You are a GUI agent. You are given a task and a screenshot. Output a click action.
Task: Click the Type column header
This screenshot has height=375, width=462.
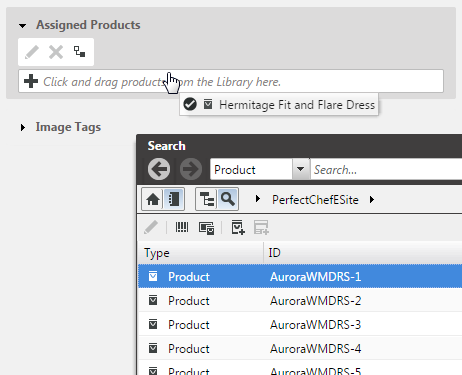pyautogui.click(x=201, y=253)
